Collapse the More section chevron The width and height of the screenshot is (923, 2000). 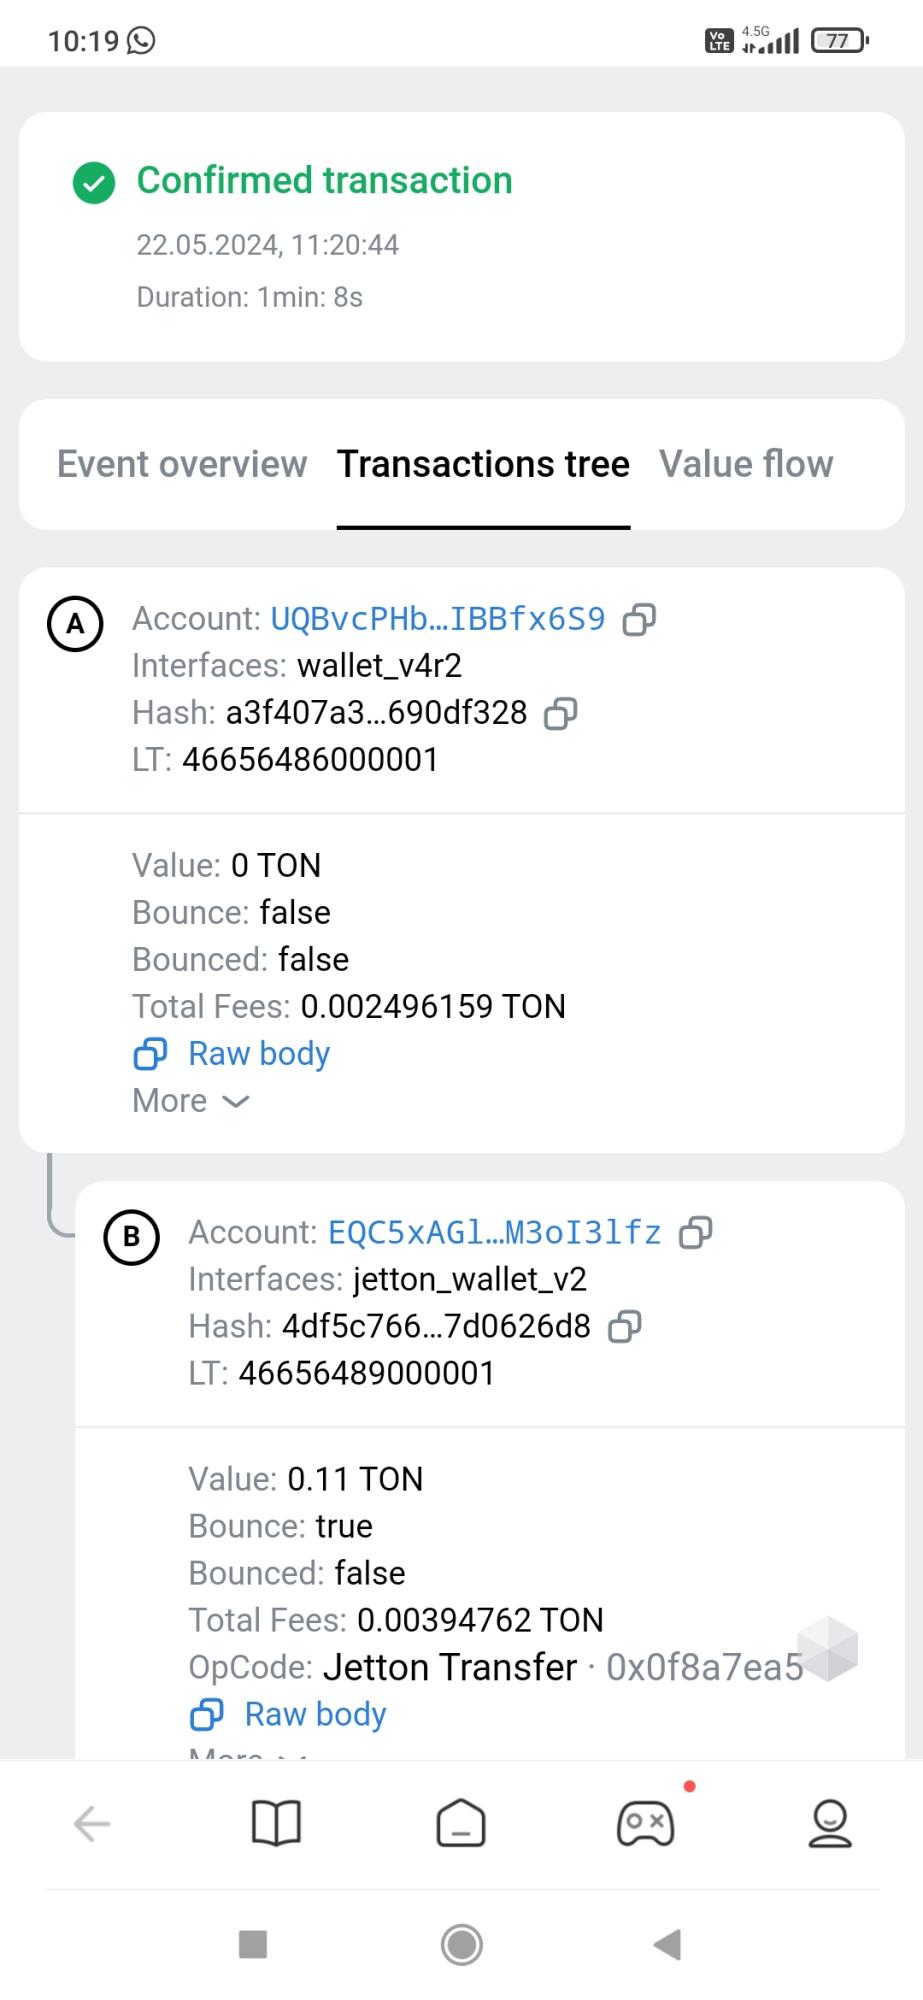(x=234, y=1101)
